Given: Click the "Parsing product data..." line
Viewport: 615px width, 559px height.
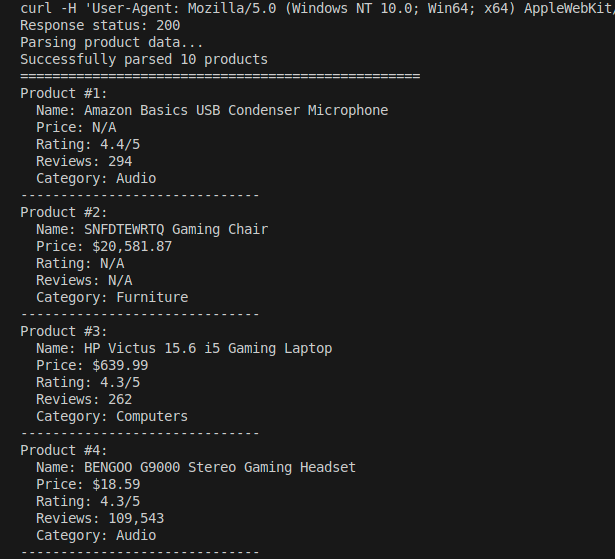Looking at the screenshot, I should pos(112,42).
